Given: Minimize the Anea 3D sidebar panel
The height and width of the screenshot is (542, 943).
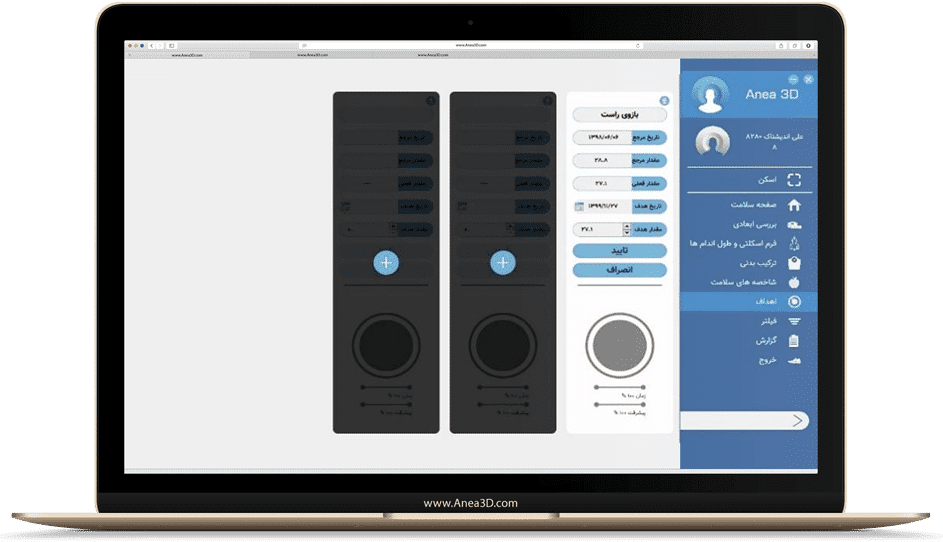Looking at the screenshot, I should point(793,79).
